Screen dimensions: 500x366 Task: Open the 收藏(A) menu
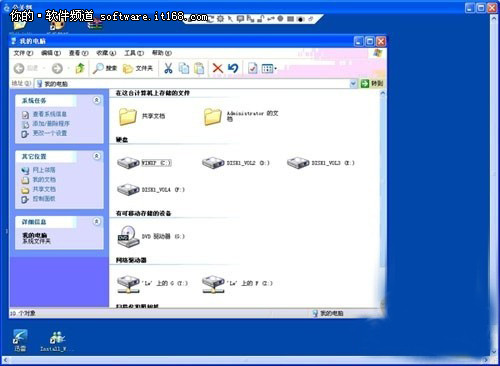click(106, 53)
